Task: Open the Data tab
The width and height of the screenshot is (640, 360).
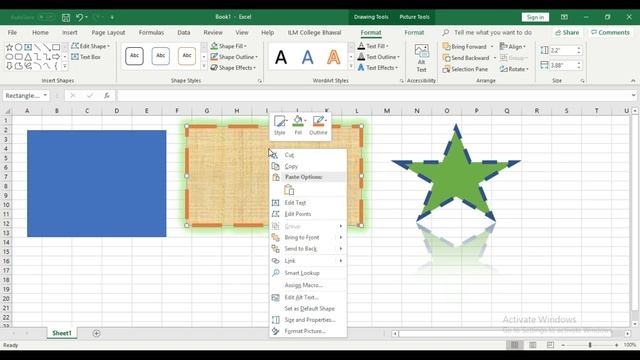Action: [x=184, y=32]
